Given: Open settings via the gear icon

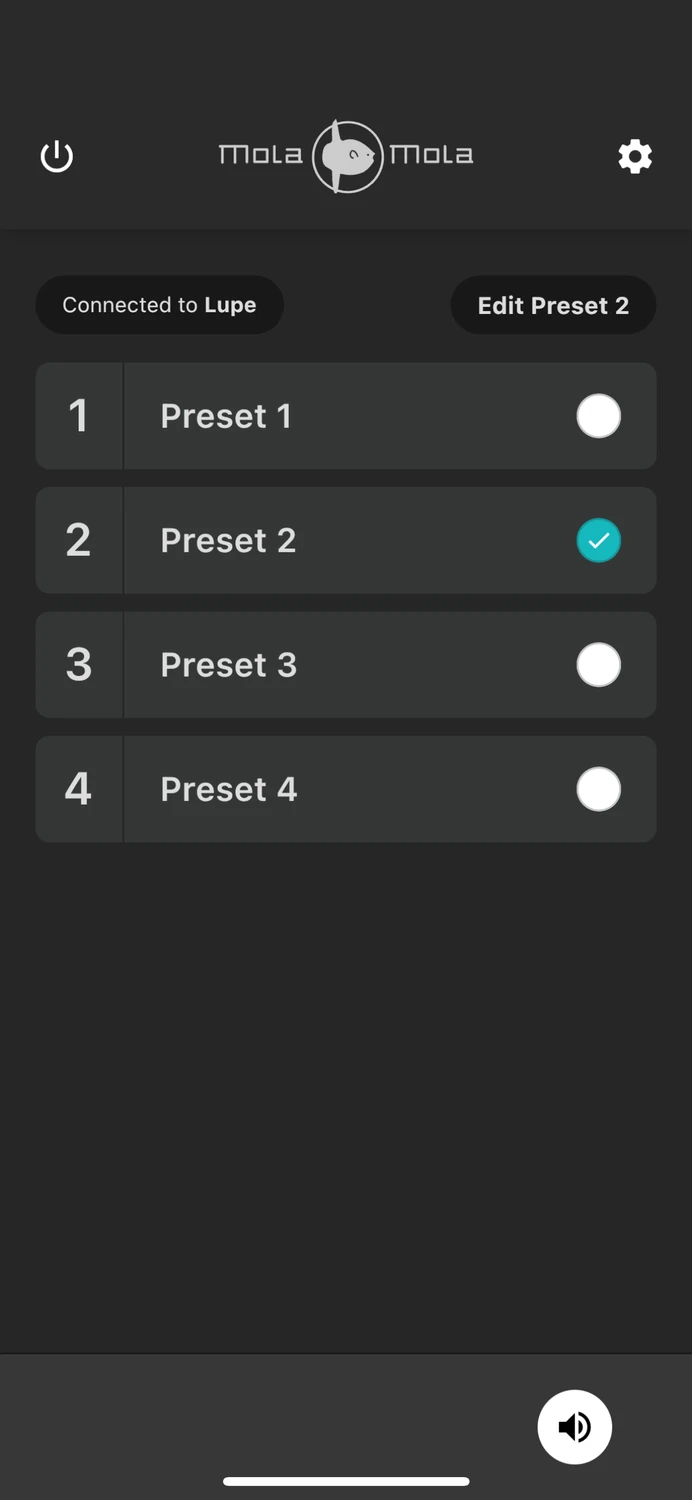Looking at the screenshot, I should 635,157.
